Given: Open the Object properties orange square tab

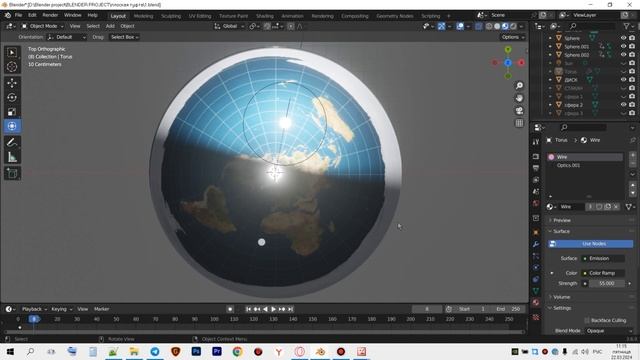Looking at the screenshot, I should click(x=536, y=232).
